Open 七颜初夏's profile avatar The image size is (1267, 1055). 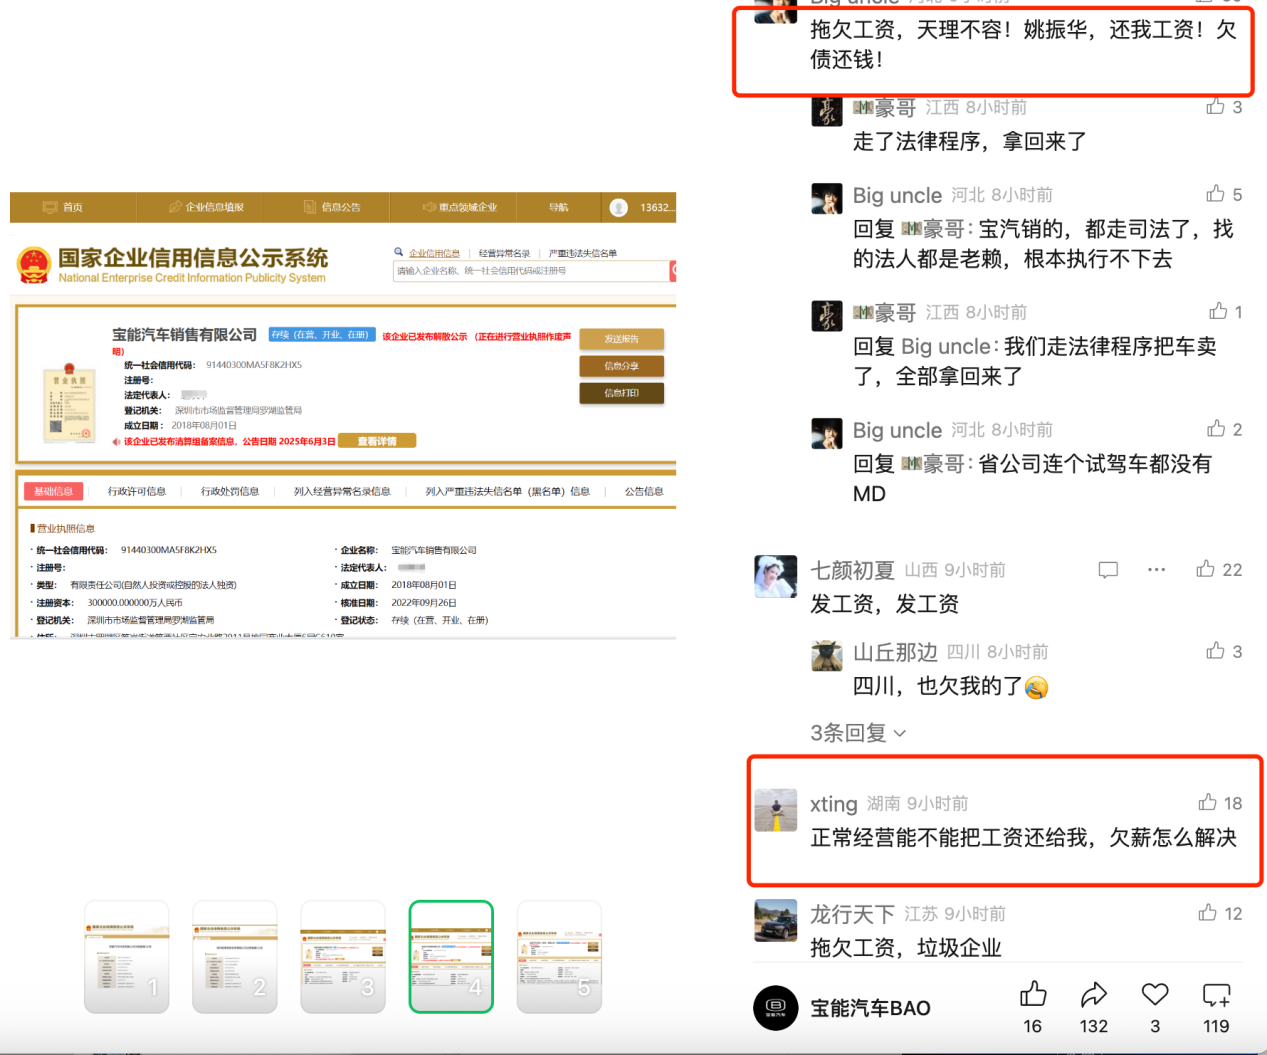click(776, 576)
